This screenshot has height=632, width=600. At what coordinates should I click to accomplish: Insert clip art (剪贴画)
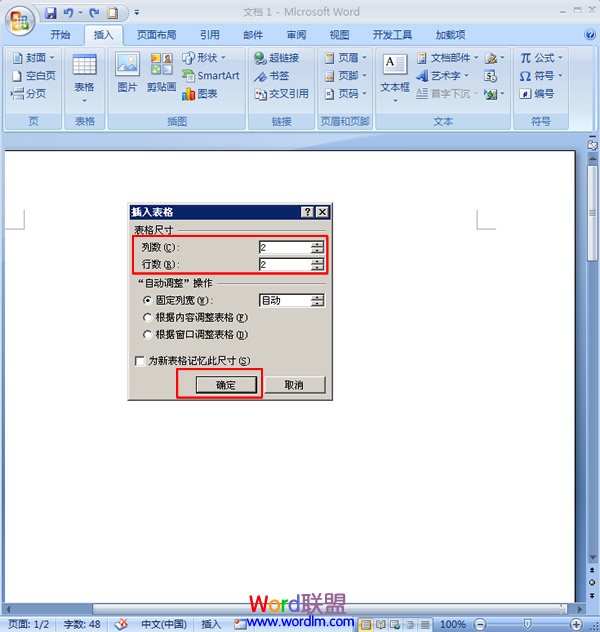pos(161,73)
